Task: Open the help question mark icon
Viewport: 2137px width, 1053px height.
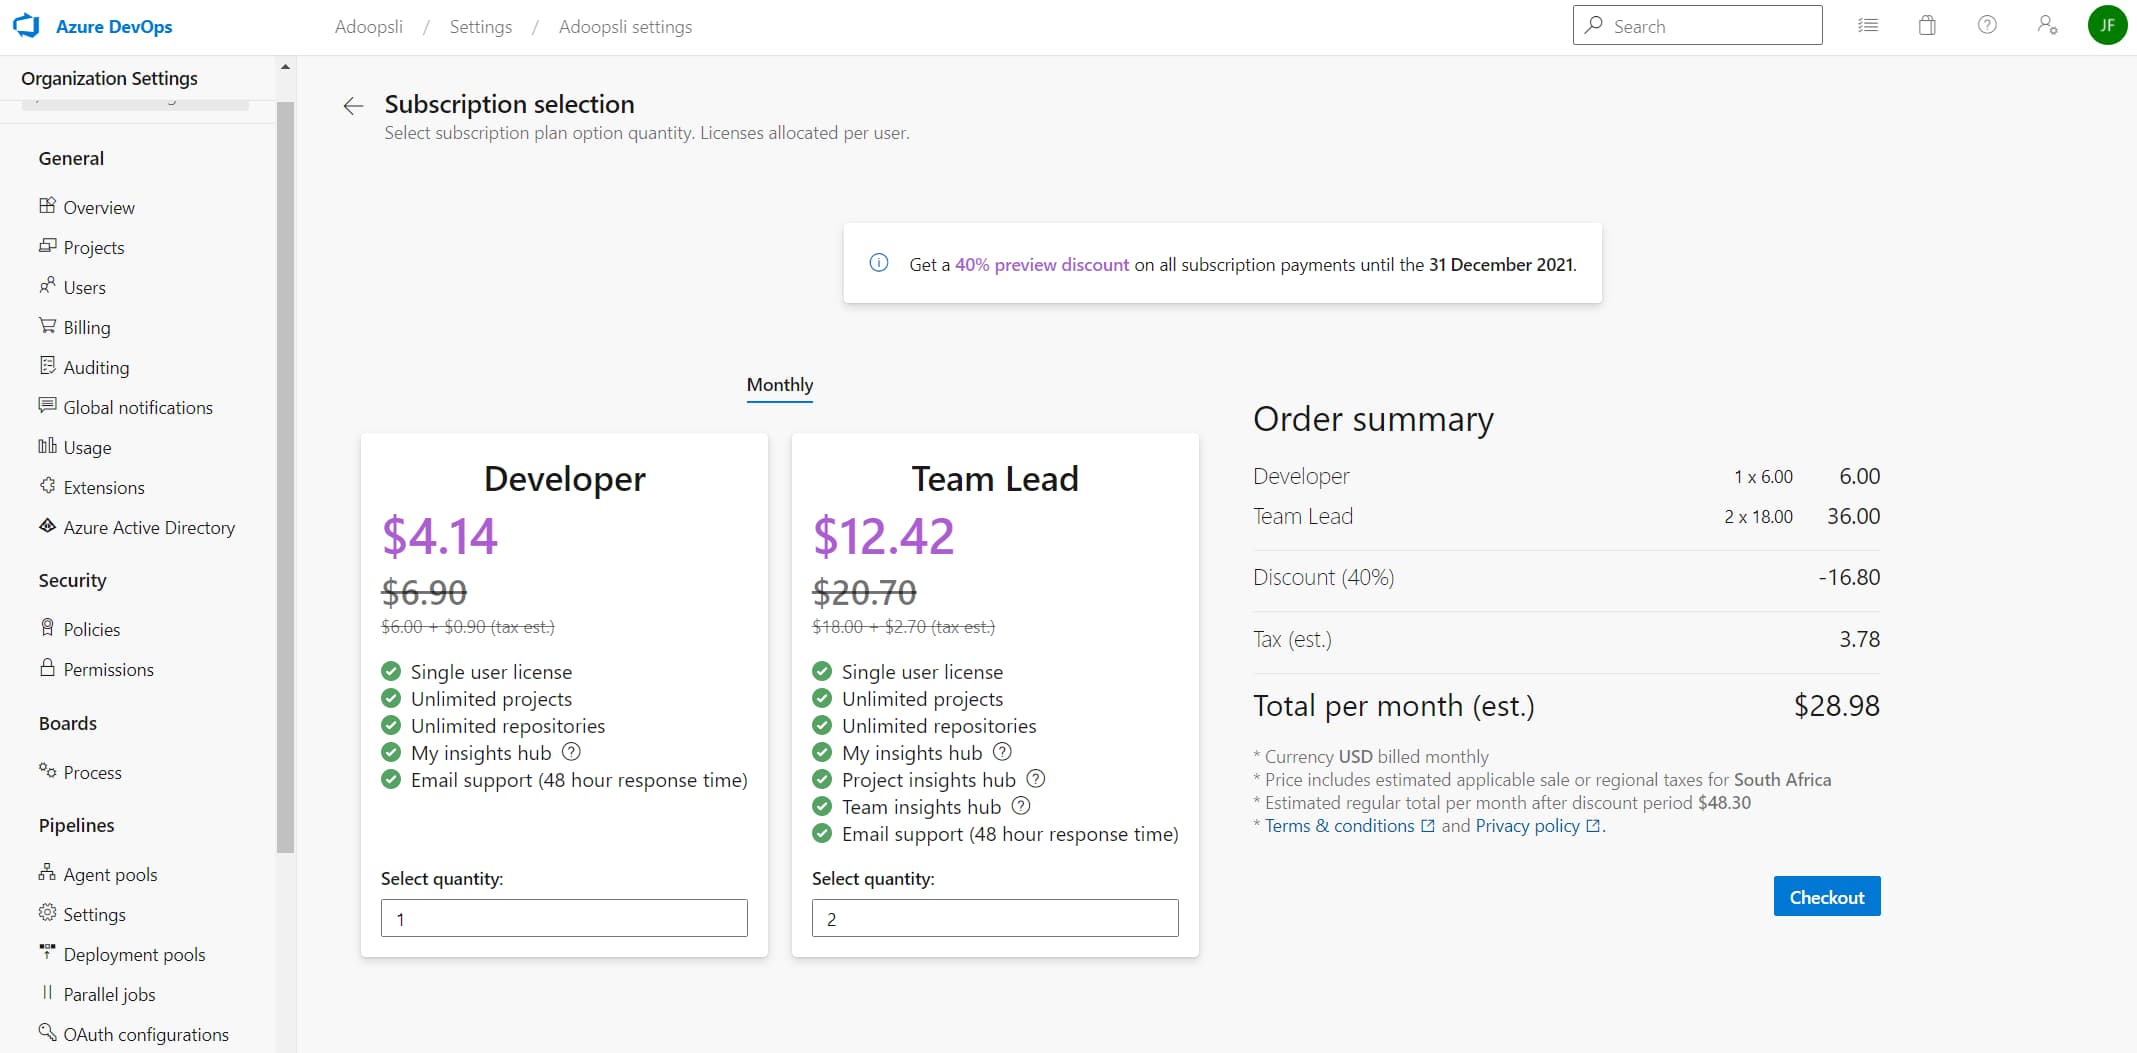Action: pyautogui.click(x=1987, y=25)
